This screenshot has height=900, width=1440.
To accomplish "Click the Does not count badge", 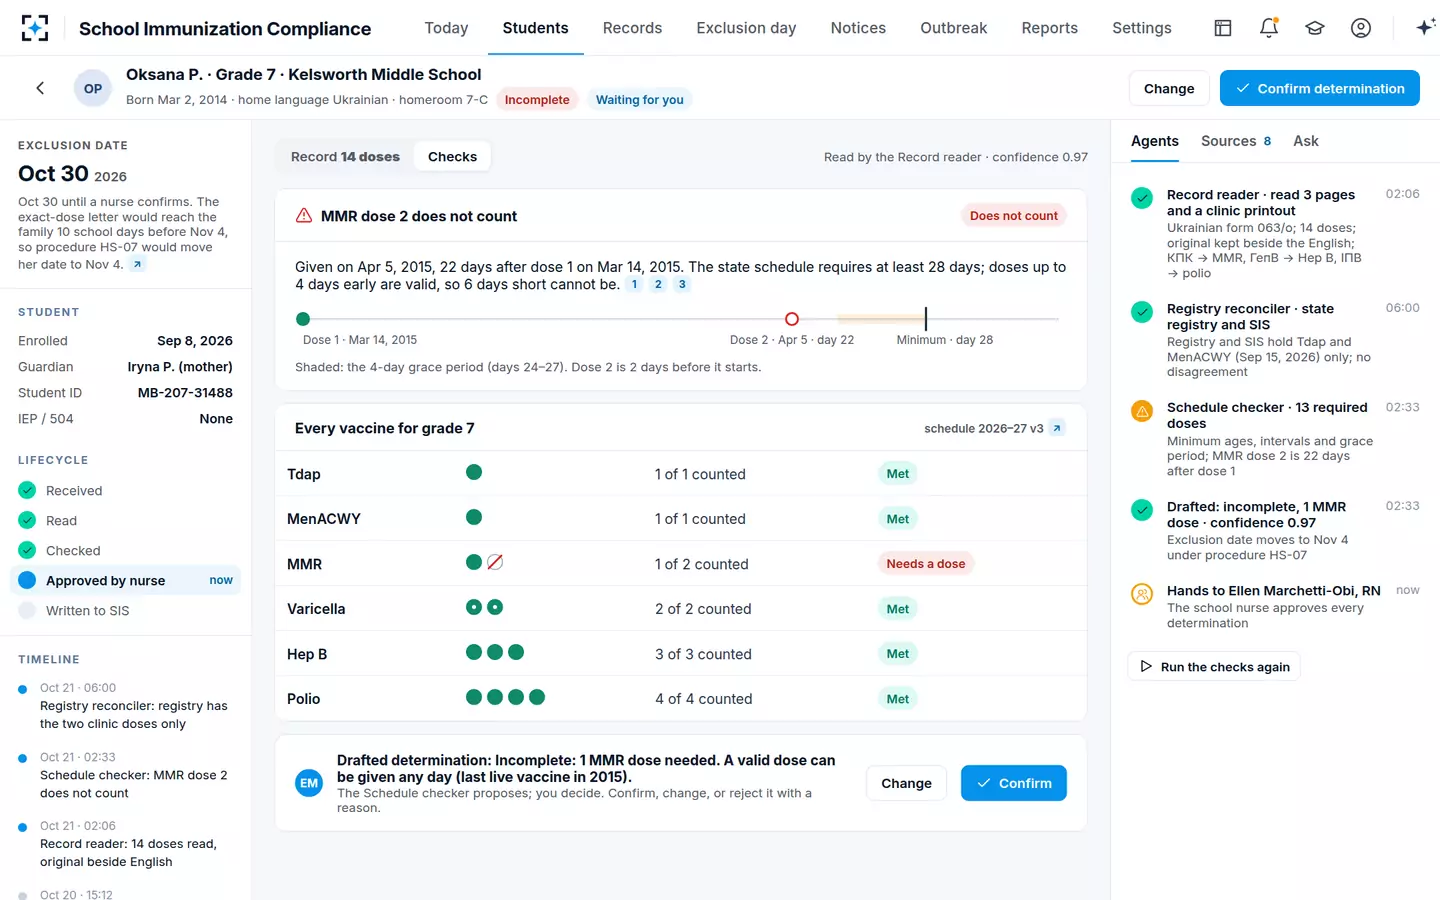I will pos(1013,216).
